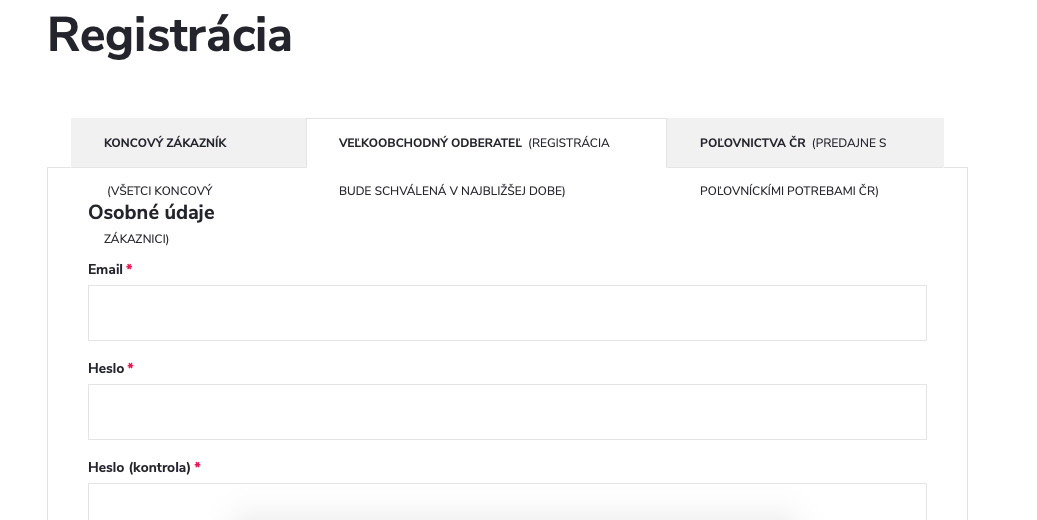The width and height of the screenshot is (1037, 520).
Task: Click into the Heslo password field
Action: click(507, 412)
